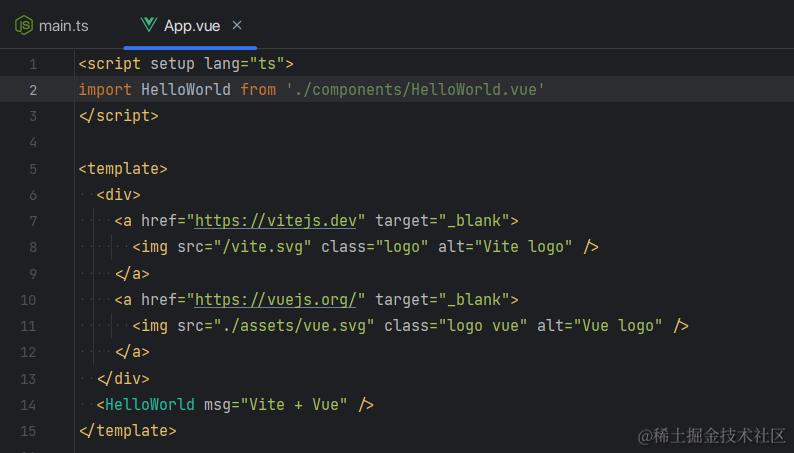Click the './components/HelloWorld.vue' import path
The height and width of the screenshot is (453, 794).
[415, 90]
